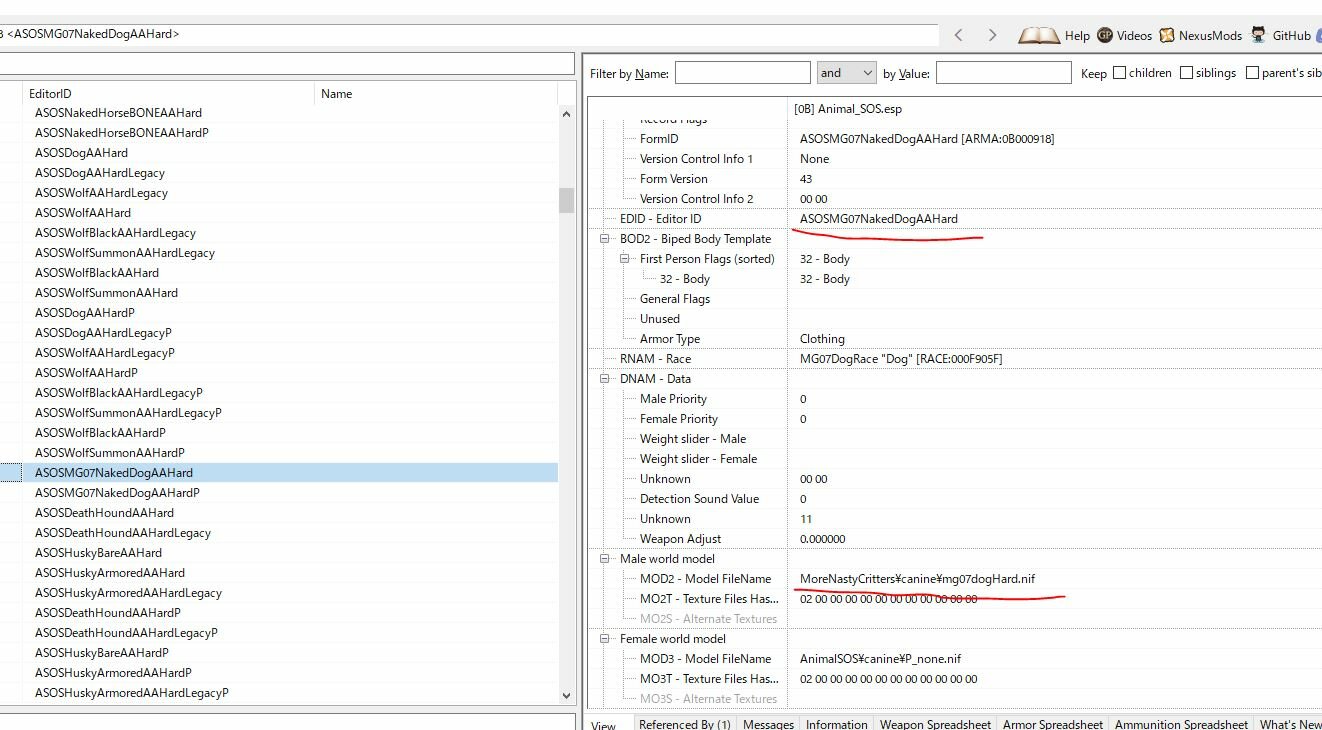Select ASOSDogAAHardLegacy record
Image resolution: width=1322 pixels, height=730 pixels.
[100, 173]
